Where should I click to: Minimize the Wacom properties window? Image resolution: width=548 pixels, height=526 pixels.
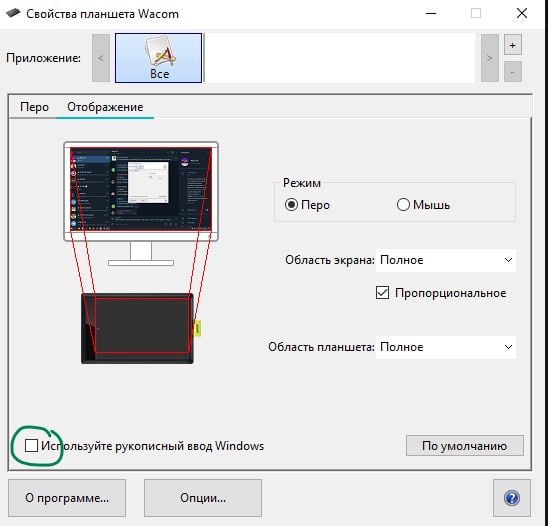pyautogui.click(x=431, y=13)
